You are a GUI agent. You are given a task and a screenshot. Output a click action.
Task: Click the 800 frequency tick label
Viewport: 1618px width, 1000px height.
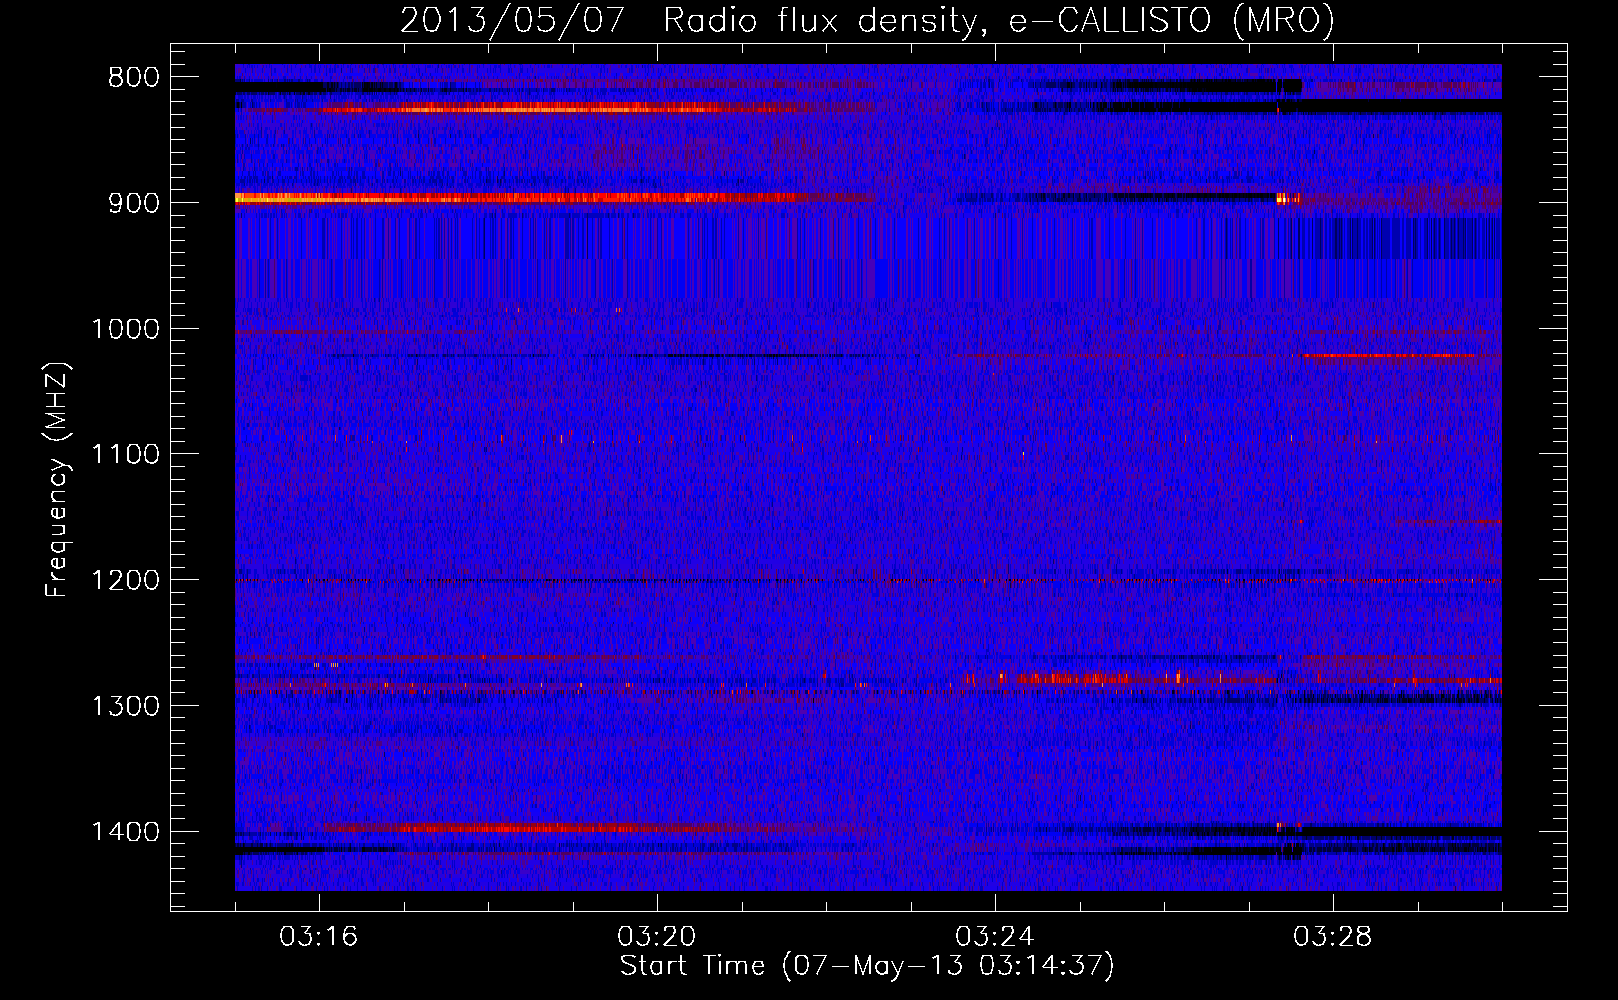click(x=133, y=78)
